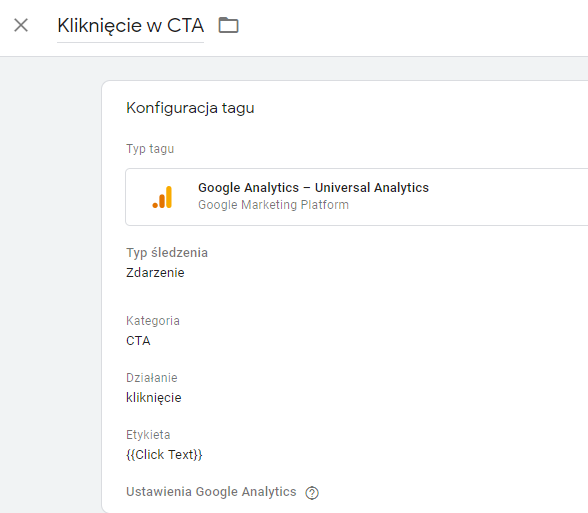
Task: Click the Etykieta field label
Action: pos(148,435)
